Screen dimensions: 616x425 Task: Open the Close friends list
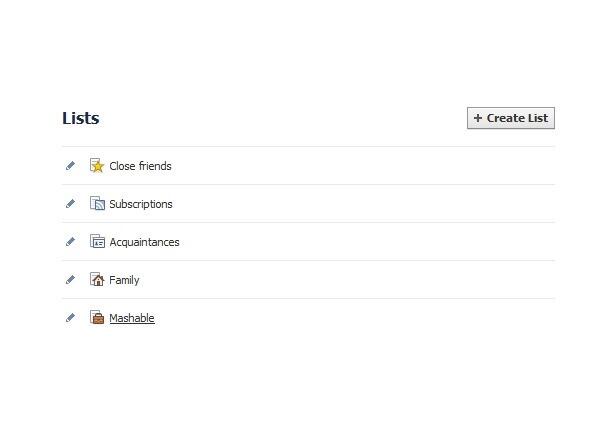140,166
